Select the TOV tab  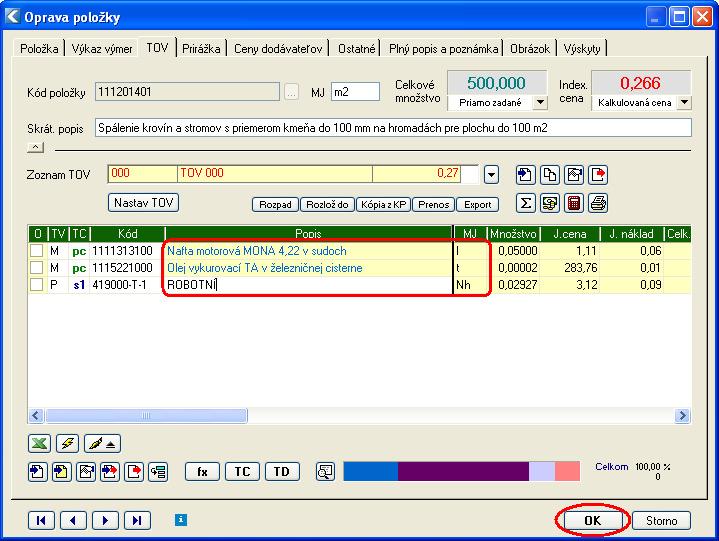(x=157, y=47)
